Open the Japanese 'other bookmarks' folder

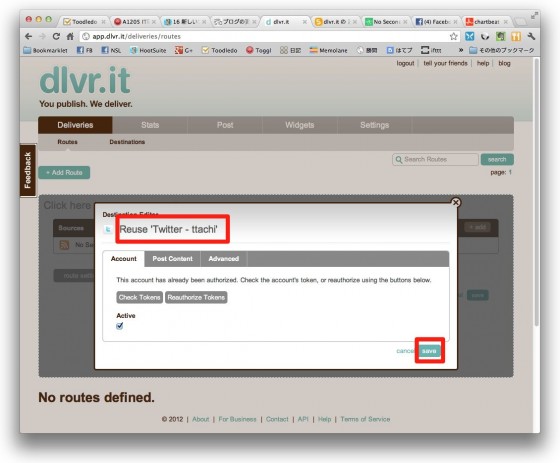(502, 50)
